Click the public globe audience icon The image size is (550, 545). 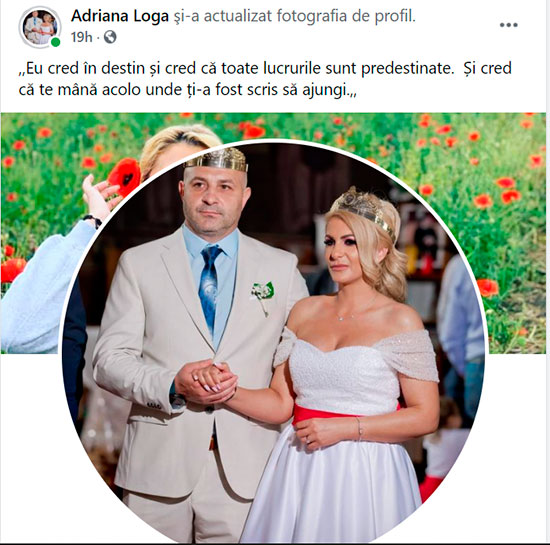tap(110, 37)
